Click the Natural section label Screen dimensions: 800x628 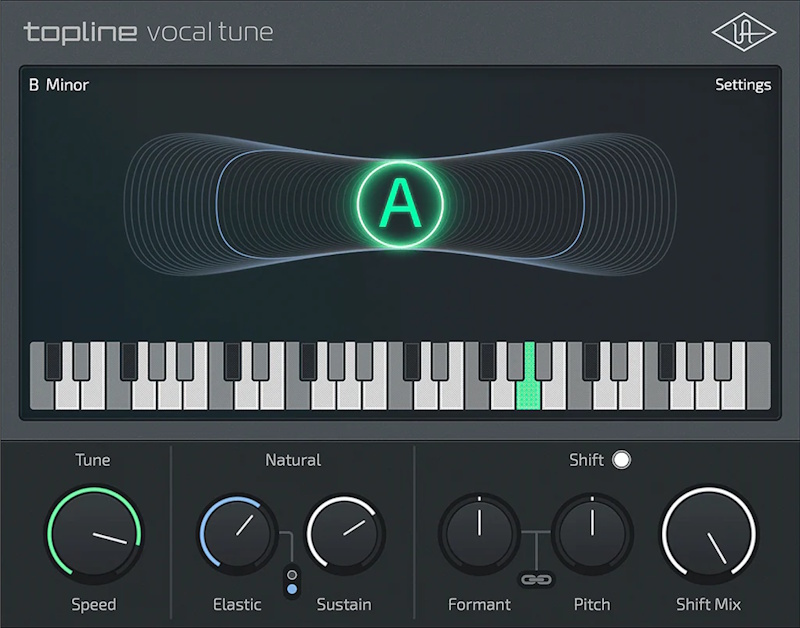pos(293,460)
